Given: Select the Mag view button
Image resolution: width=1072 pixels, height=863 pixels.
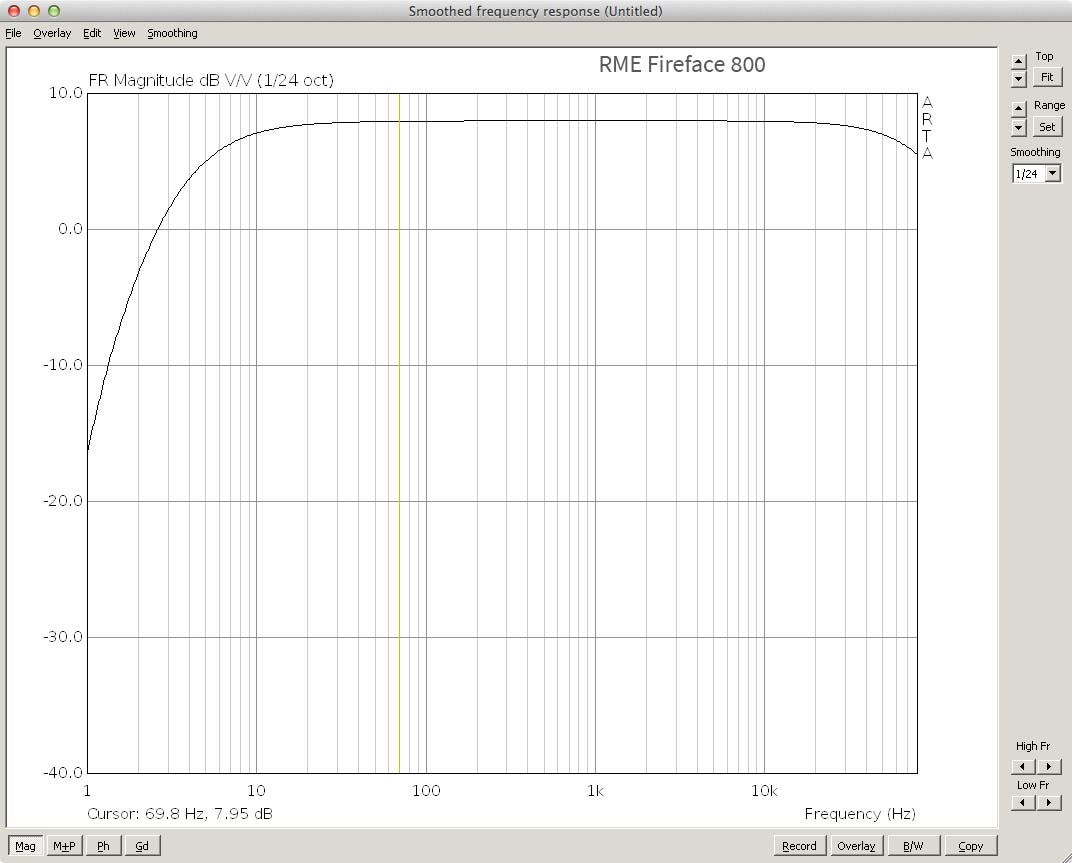Looking at the screenshot, I should [x=25, y=846].
